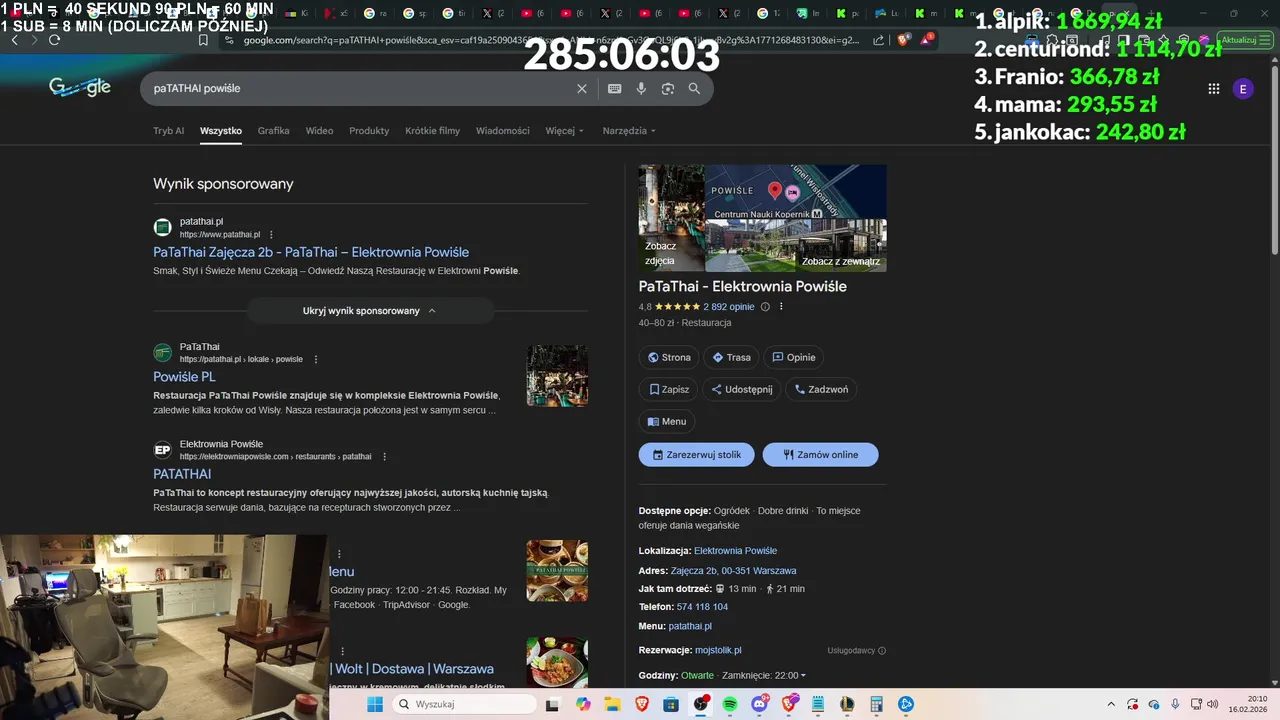Click the Opinie reviews button
This screenshot has width=1280, height=720.
(794, 357)
